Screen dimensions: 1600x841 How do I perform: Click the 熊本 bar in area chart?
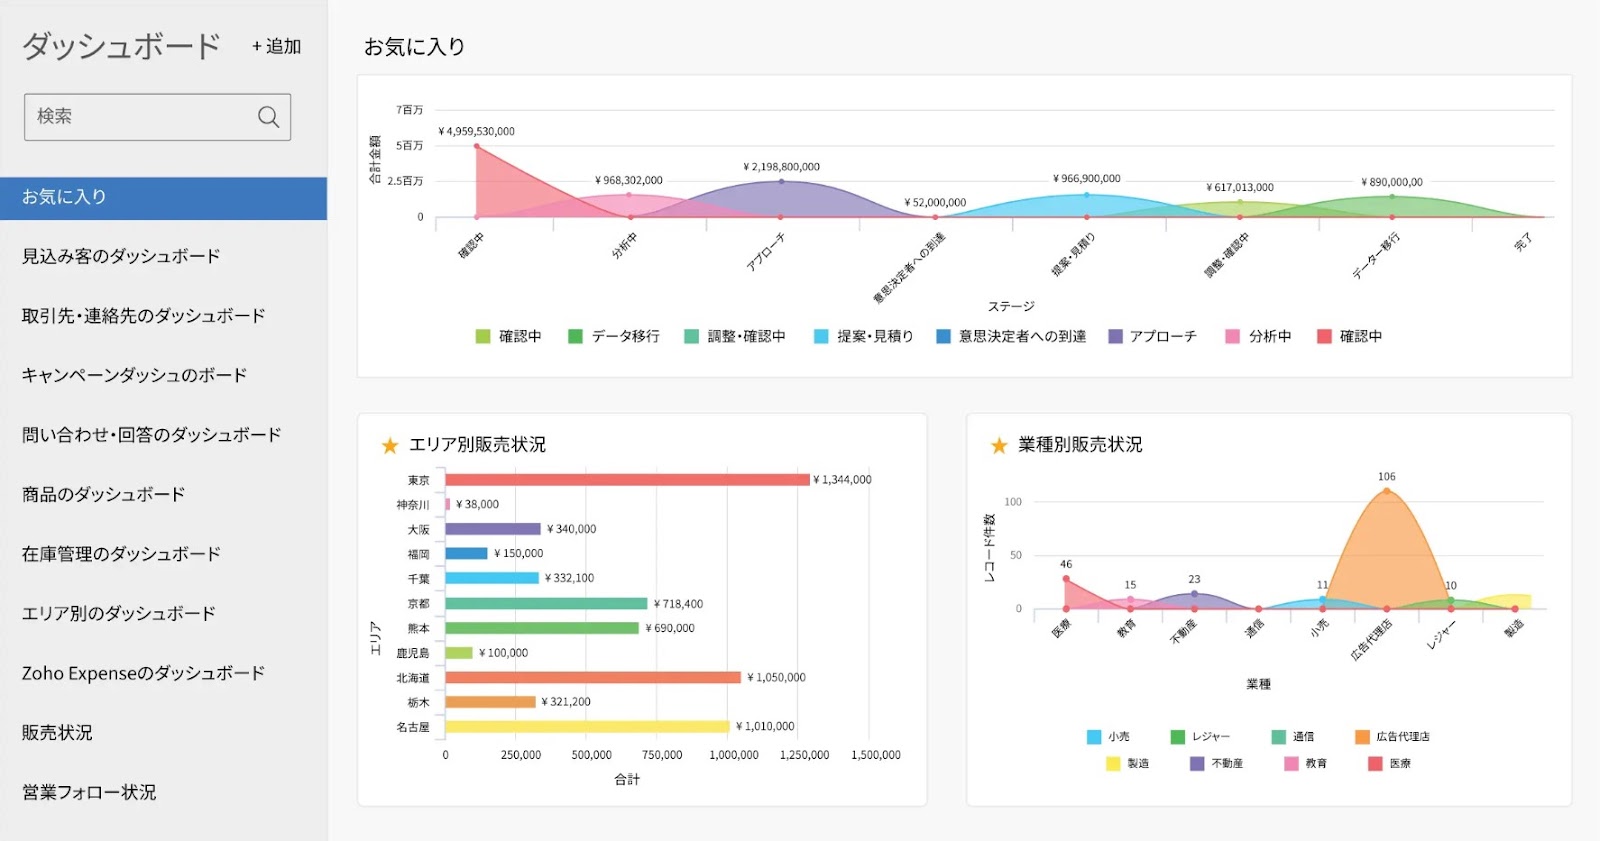click(x=542, y=628)
